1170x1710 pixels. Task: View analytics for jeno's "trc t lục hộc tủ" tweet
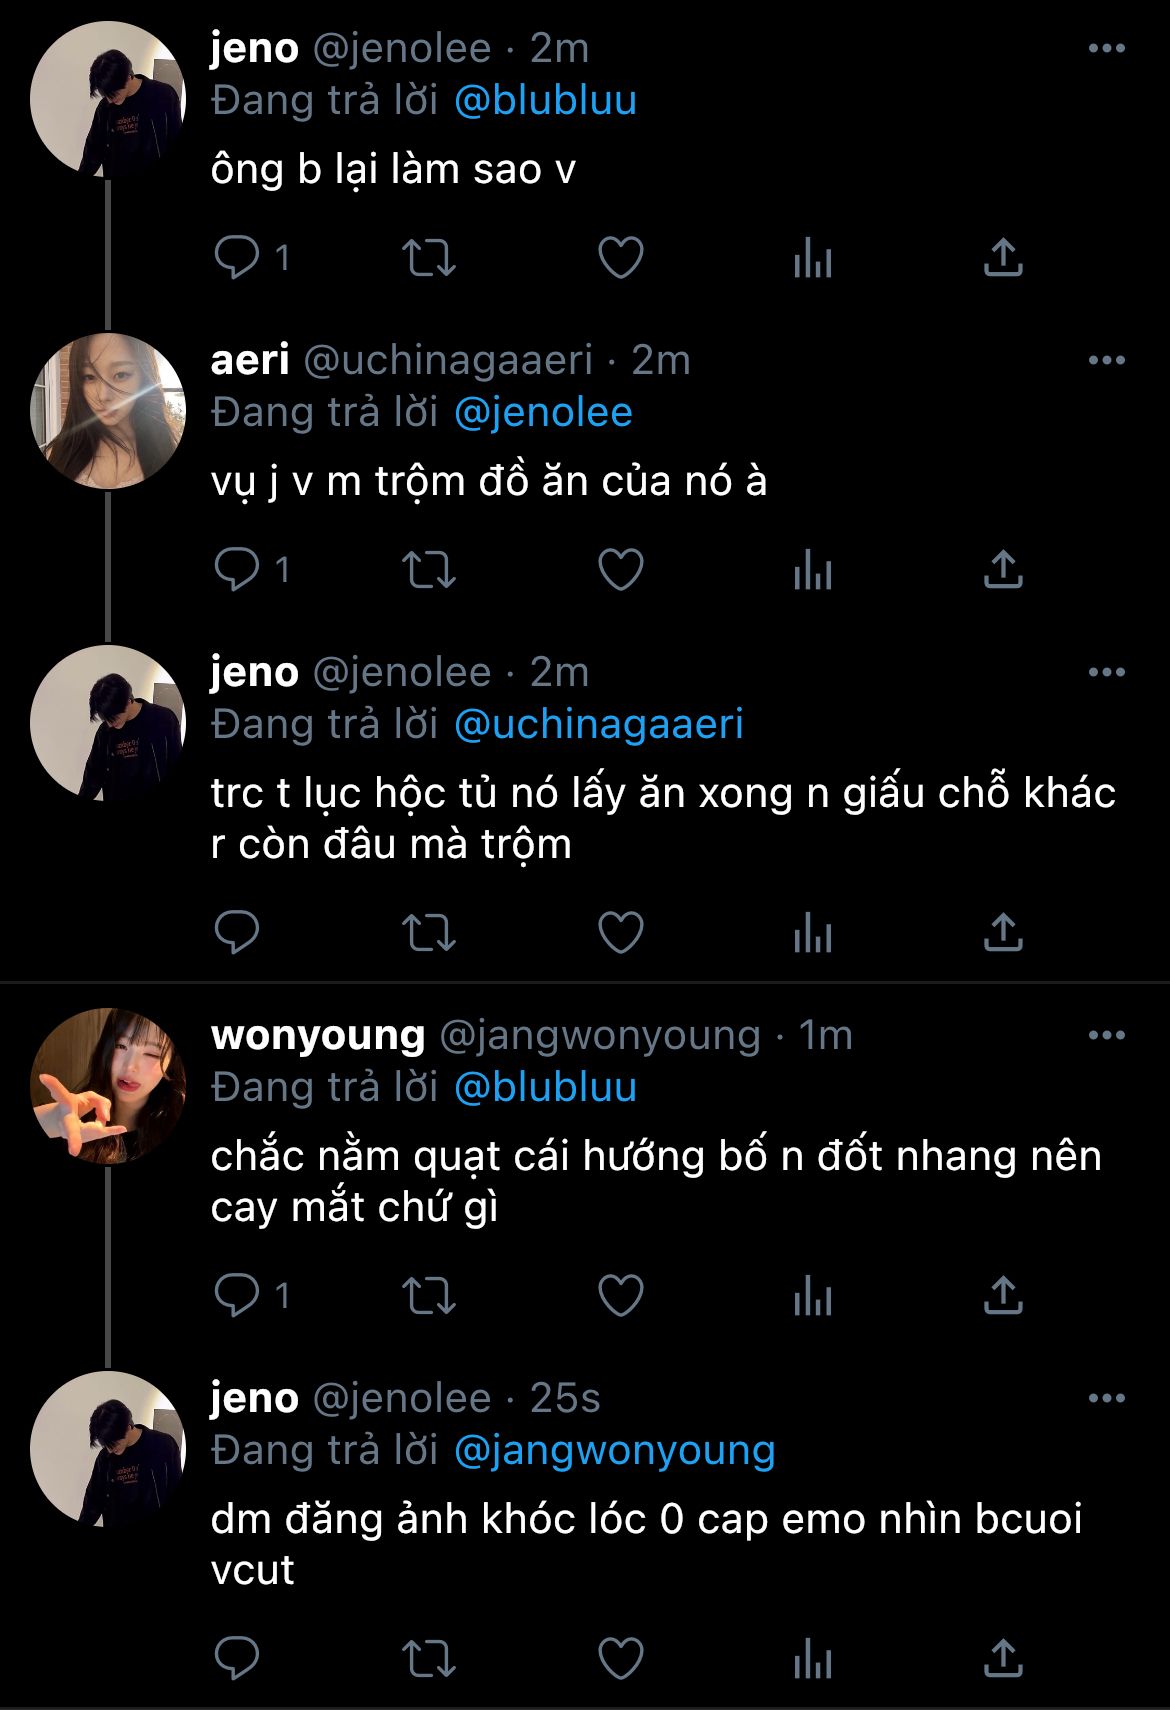point(812,933)
